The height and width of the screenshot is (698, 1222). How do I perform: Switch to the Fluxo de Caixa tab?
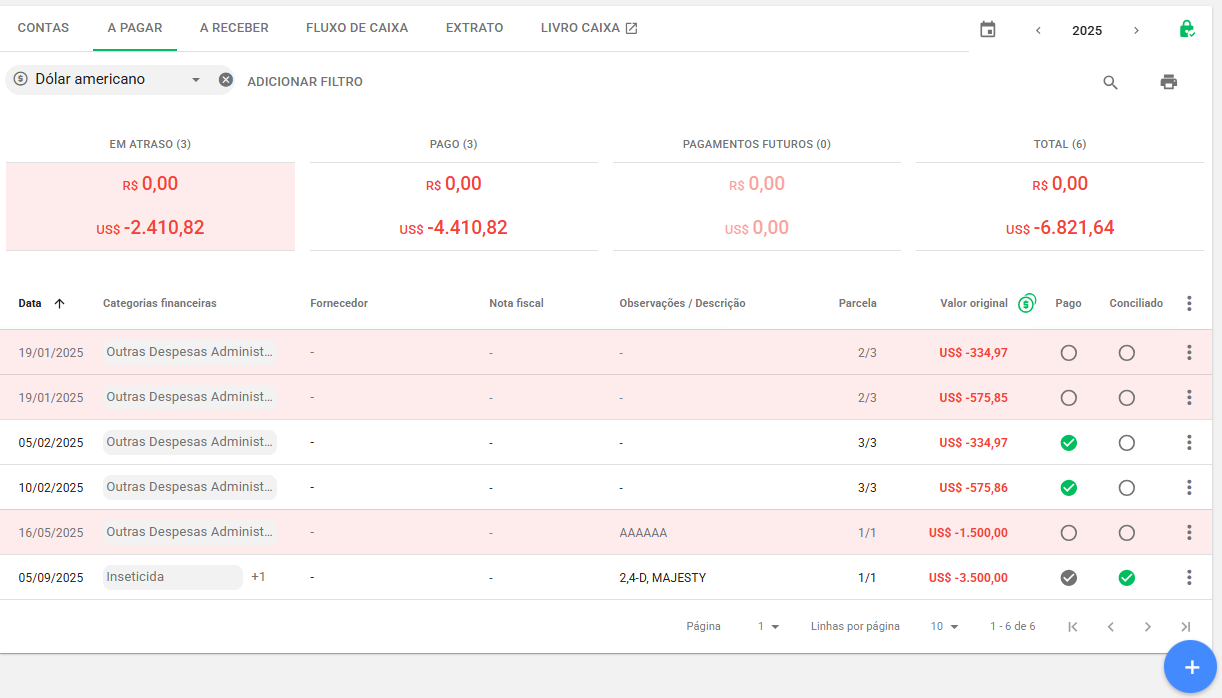(357, 28)
